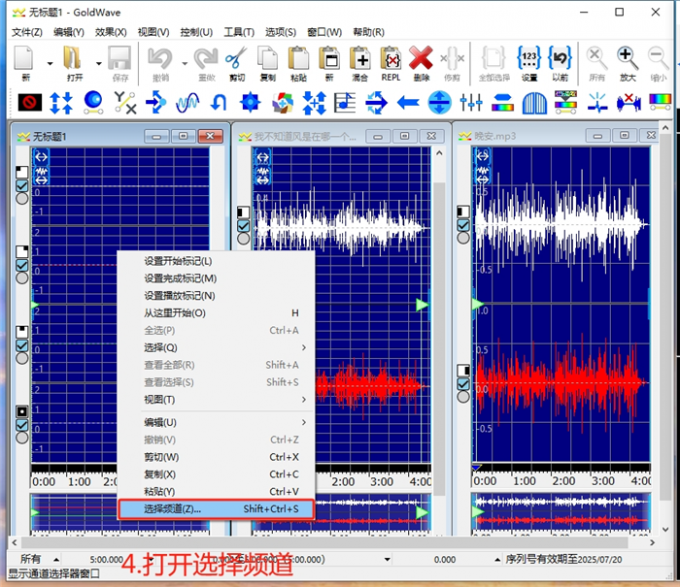The image size is (680, 587).
Task: Choose 设置开始标记(L) in context menu
Action: pyautogui.click(x=216, y=261)
